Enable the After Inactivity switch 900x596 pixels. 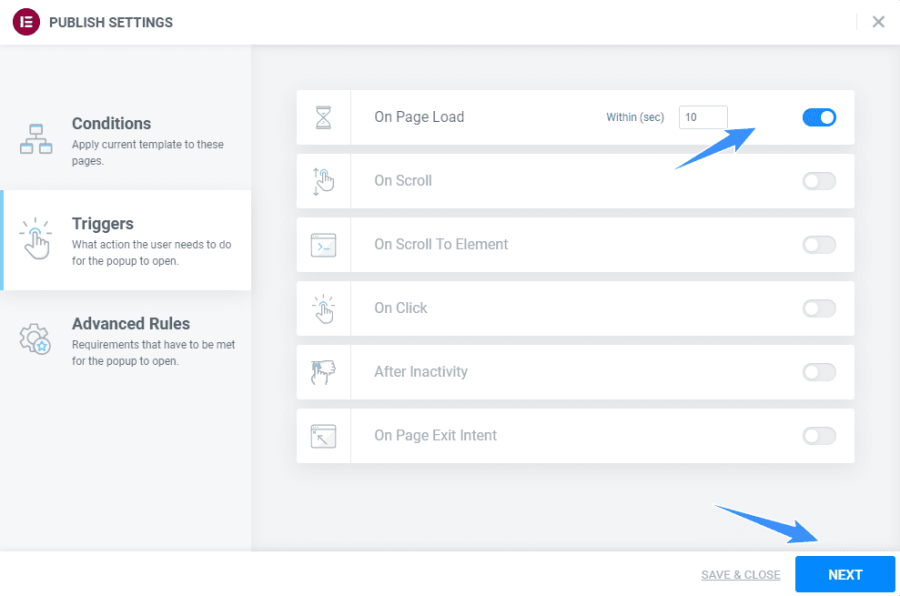819,372
